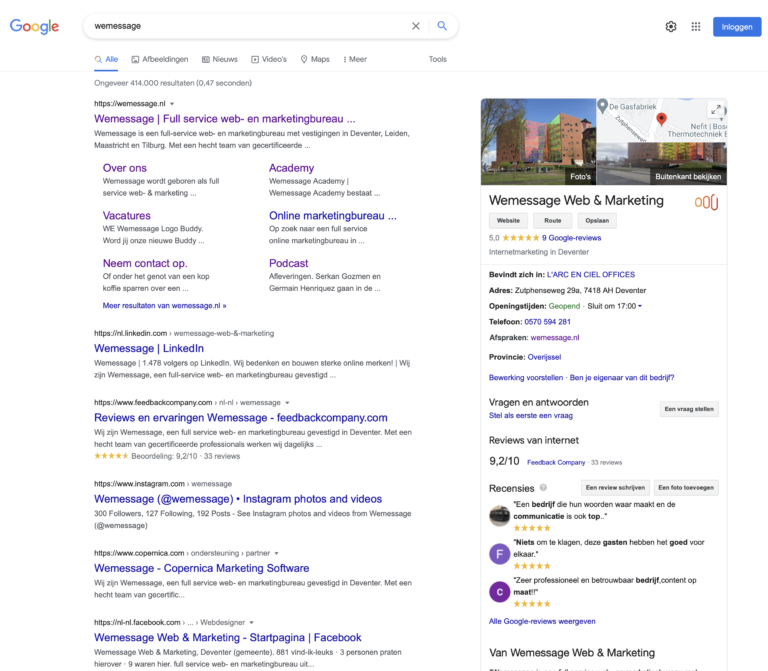Viewport: 768px width, 671px height.
Task: Open the Over ons sitelink
Action: [x=124, y=168]
